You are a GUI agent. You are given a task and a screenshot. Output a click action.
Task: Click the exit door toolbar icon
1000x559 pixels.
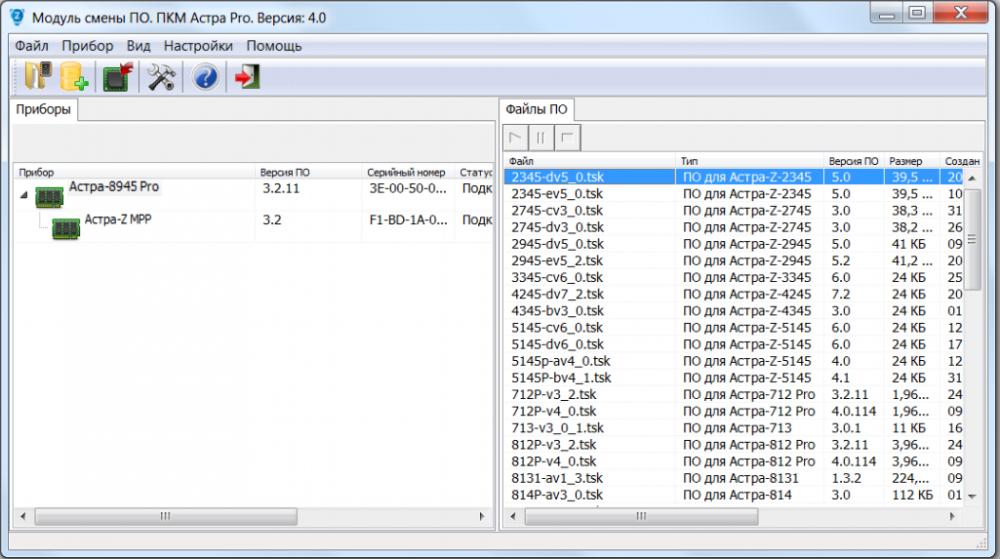point(247,77)
